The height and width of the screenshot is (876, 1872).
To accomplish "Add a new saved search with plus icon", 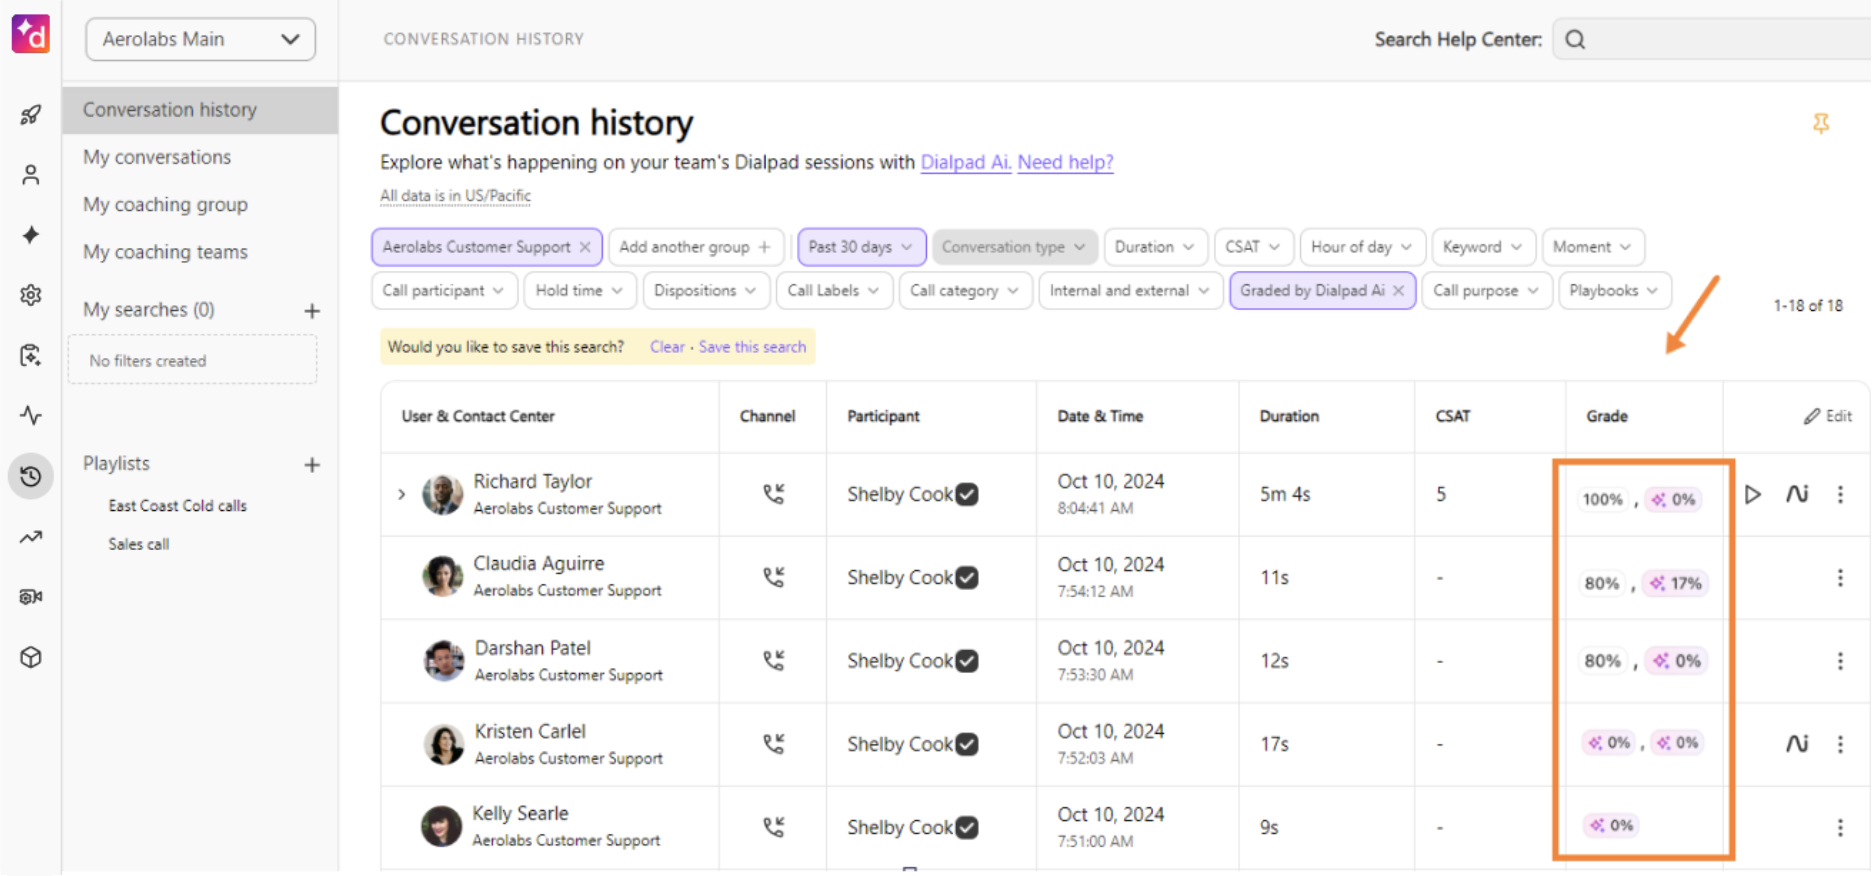I will point(312,311).
